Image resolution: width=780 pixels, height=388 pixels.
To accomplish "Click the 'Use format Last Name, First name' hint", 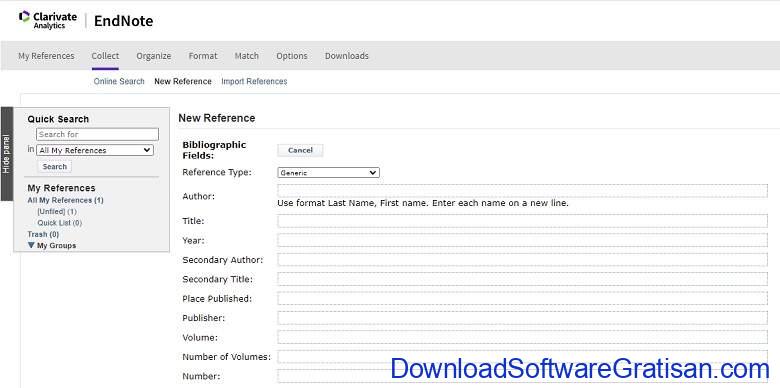I will (423, 203).
